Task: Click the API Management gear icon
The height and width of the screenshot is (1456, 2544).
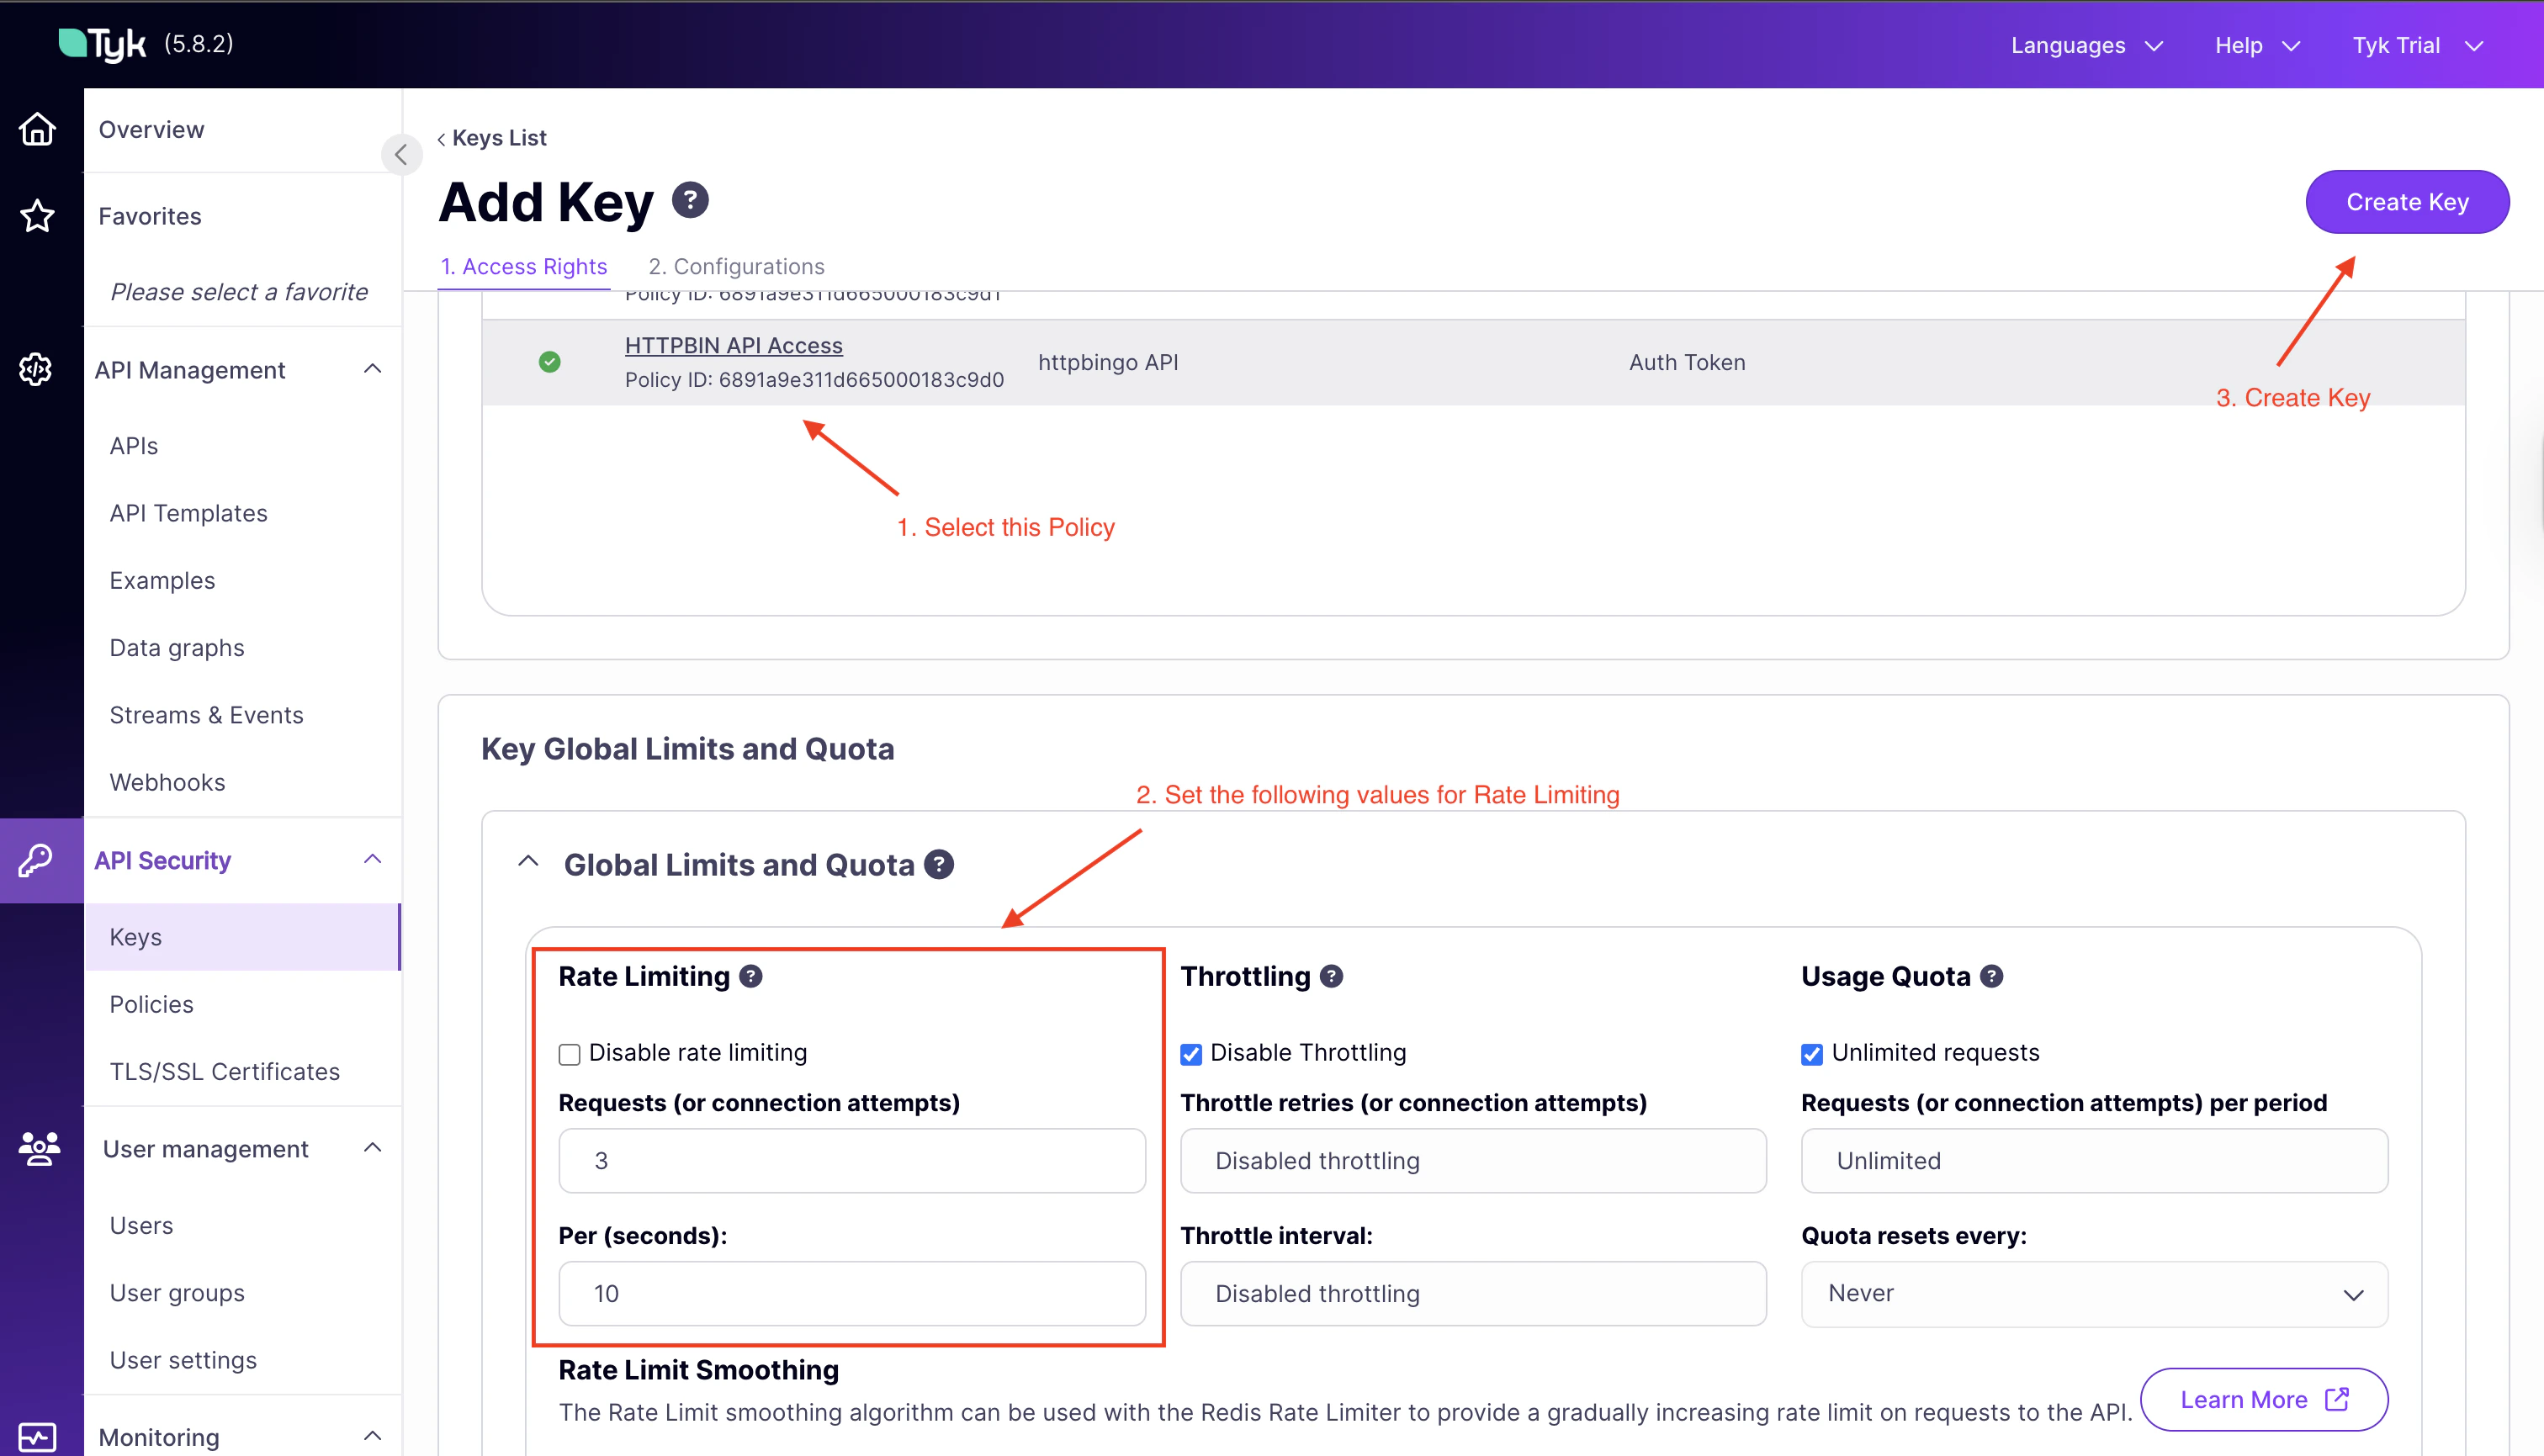Action: coord(35,369)
